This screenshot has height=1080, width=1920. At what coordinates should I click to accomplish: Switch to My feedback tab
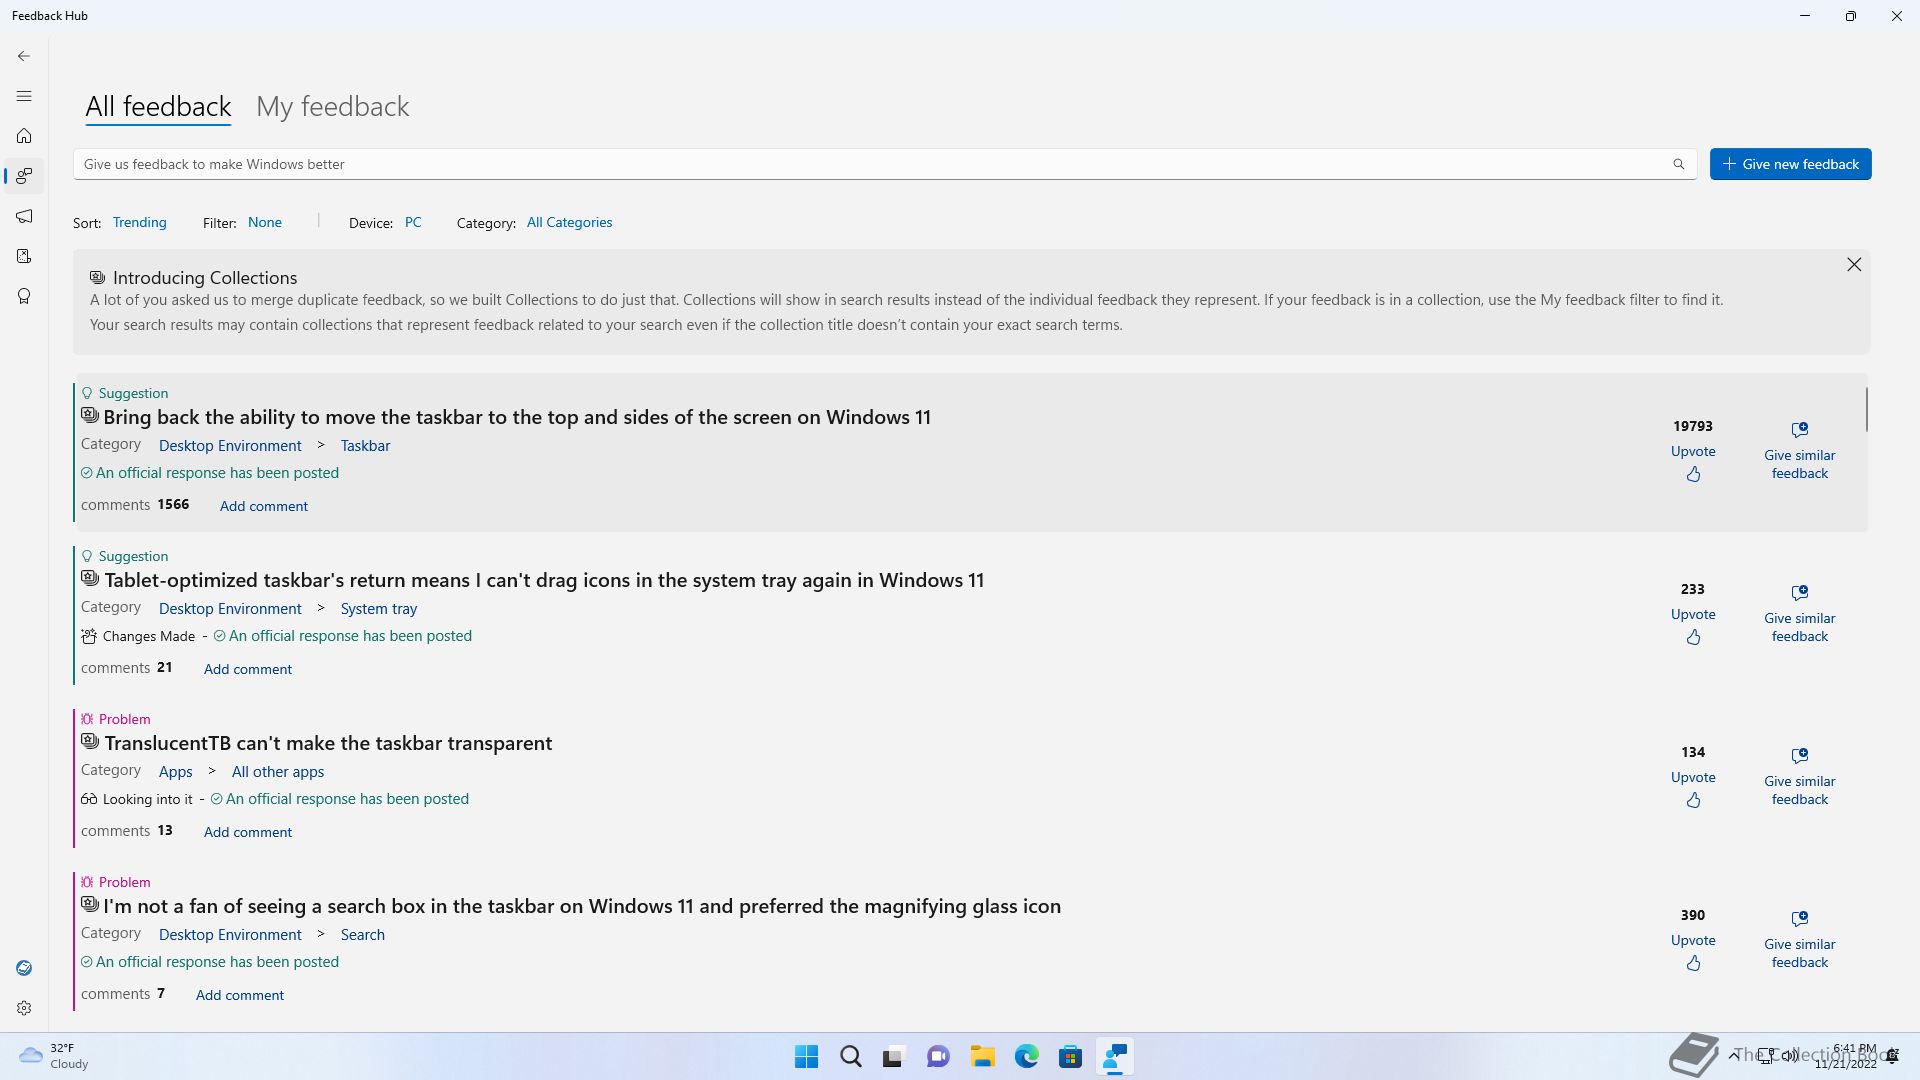pos(333,106)
